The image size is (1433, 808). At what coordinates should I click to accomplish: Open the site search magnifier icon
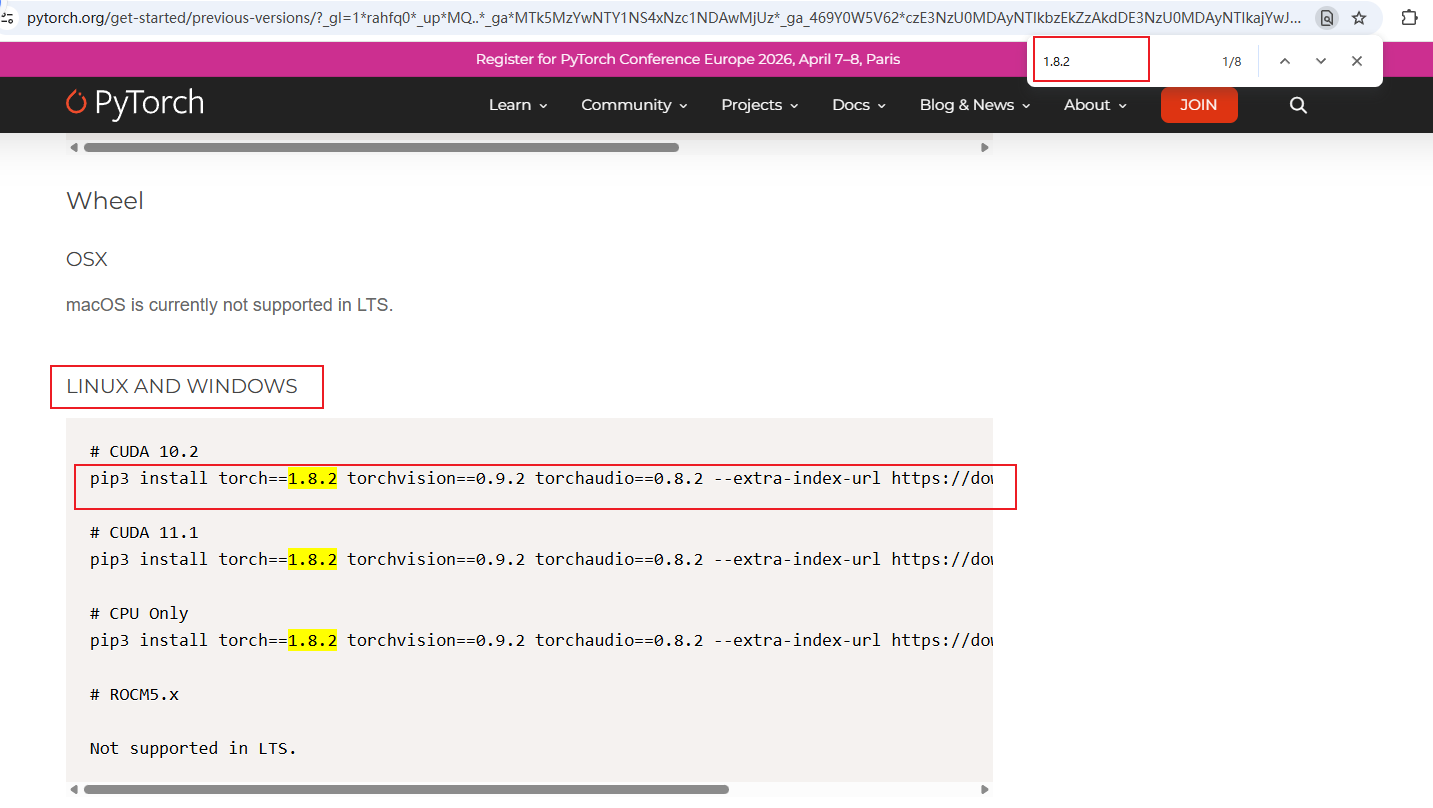coord(1298,105)
